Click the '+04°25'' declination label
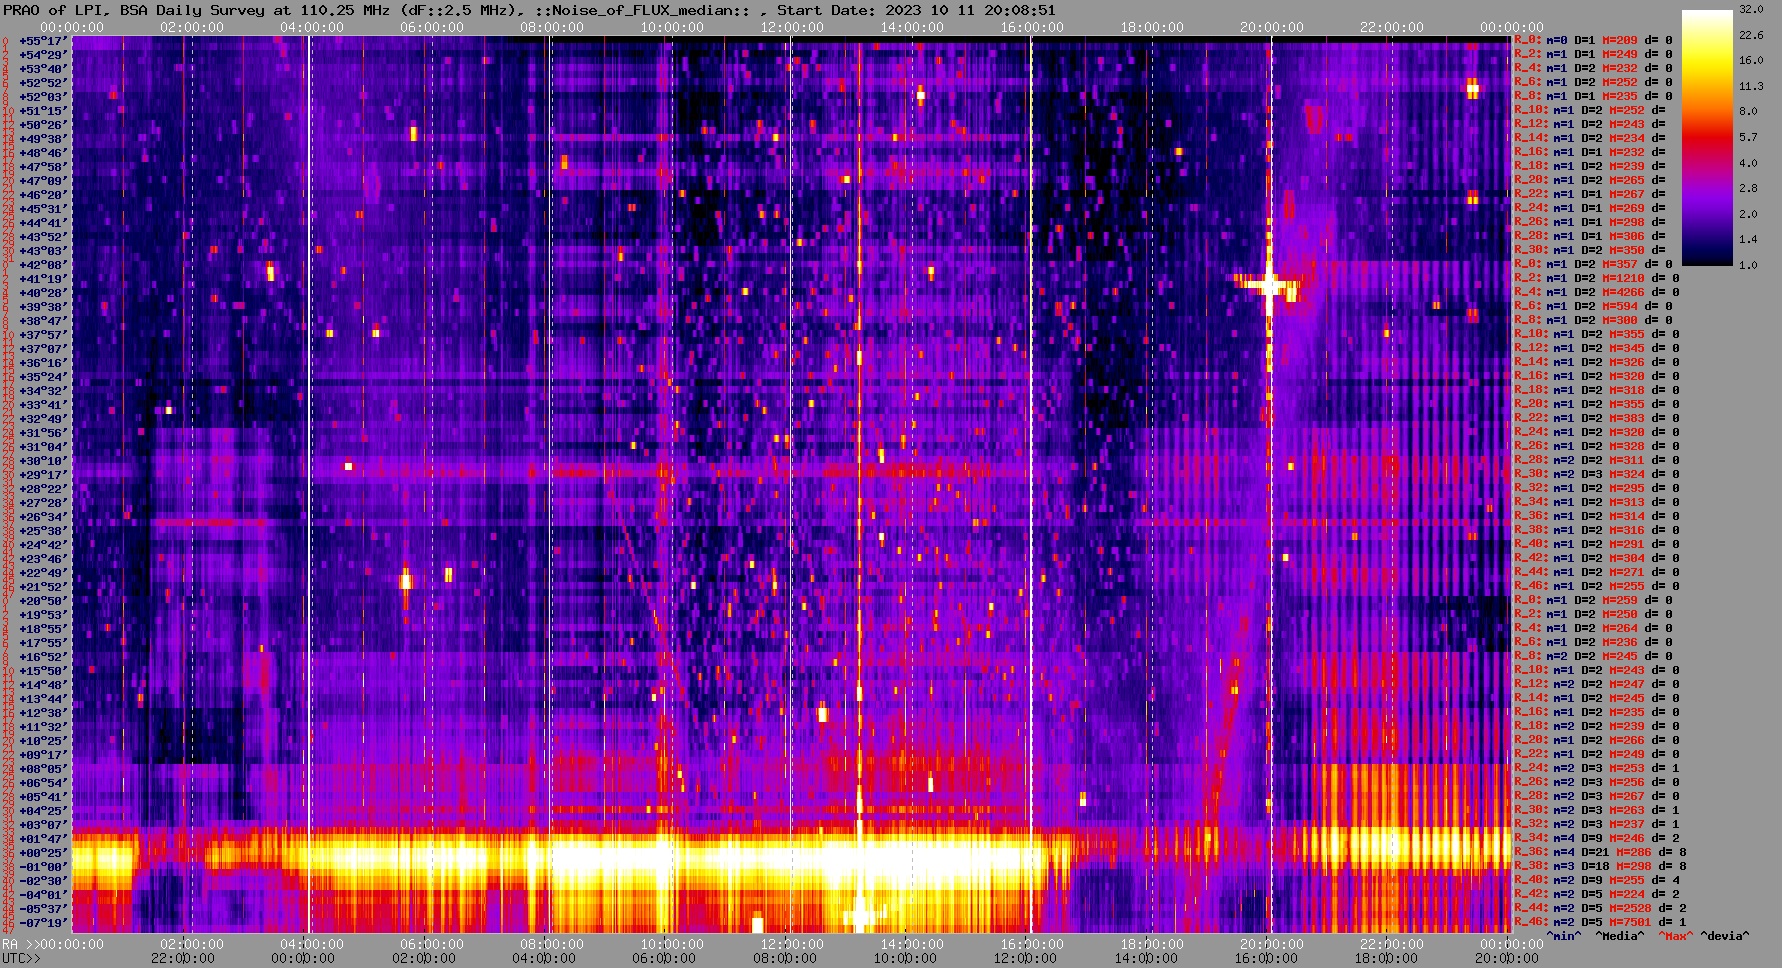The width and height of the screenshot is (1782, 968). 42,811
